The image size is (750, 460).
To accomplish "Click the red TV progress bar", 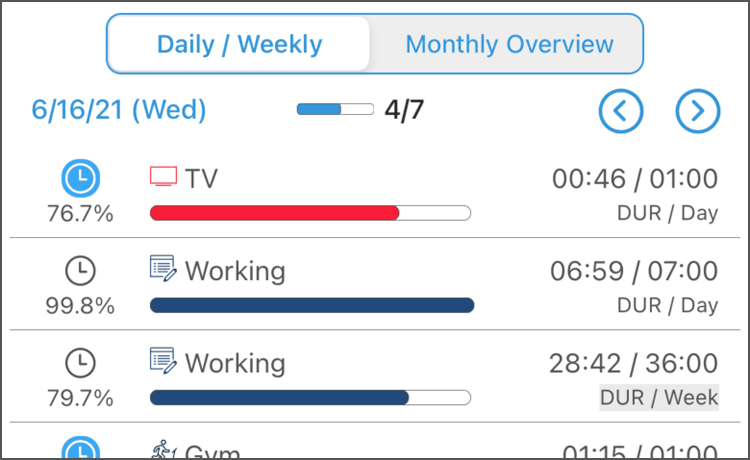I will click(x=310, y=213).
